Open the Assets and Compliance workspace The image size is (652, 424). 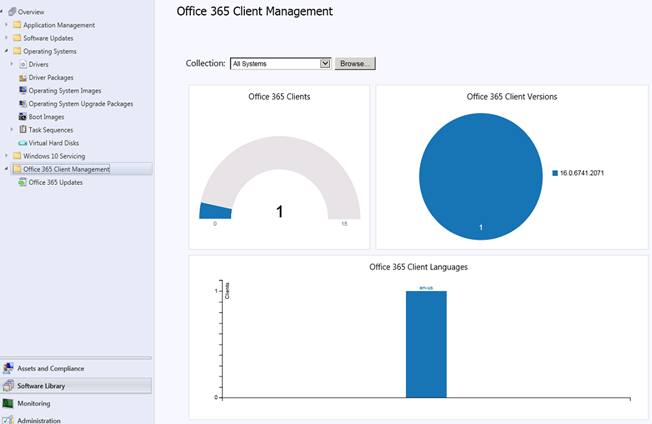(x=76, y=368)
